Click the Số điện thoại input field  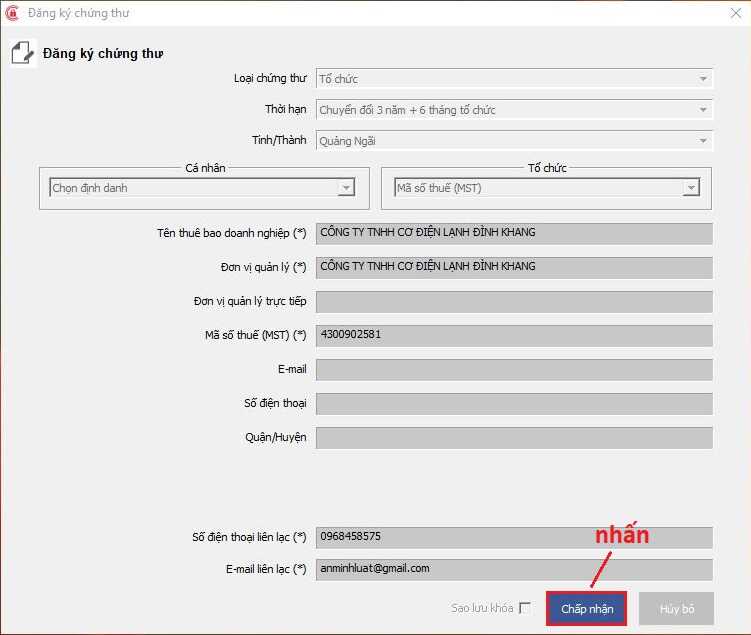pos(514,404)
